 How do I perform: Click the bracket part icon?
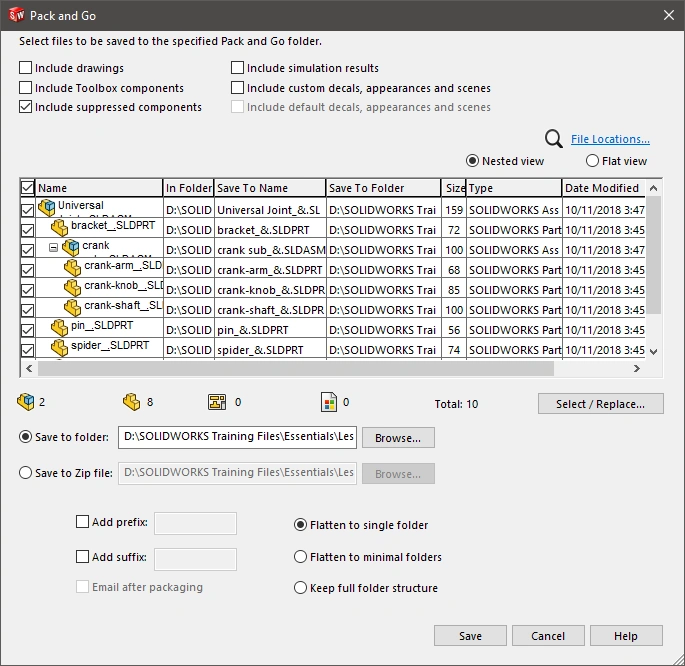click(x=59, y=227)
